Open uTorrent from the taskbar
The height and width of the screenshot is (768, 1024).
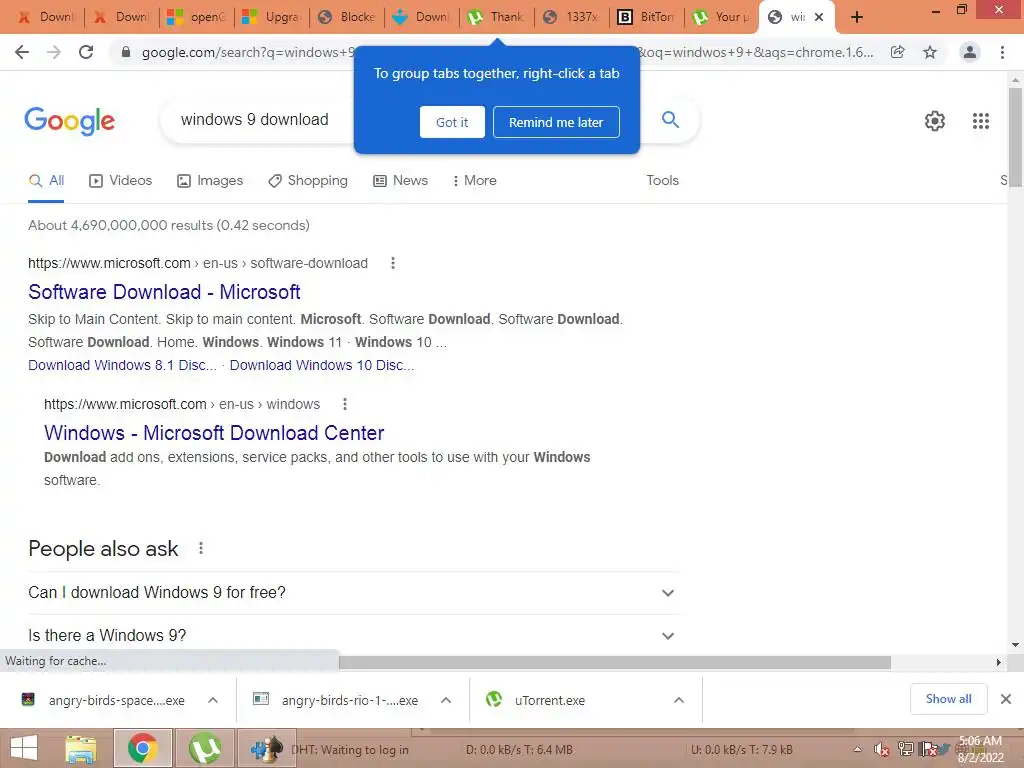pyautogui.click(x=205, y=748)
